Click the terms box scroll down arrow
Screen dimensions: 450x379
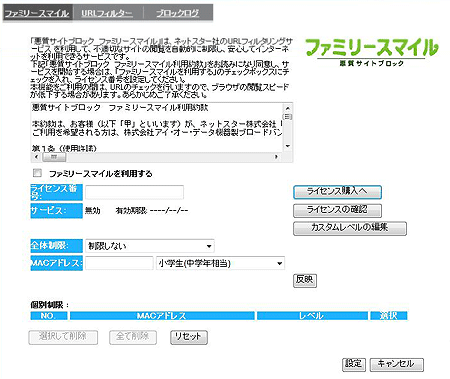[x=288, y=146]
